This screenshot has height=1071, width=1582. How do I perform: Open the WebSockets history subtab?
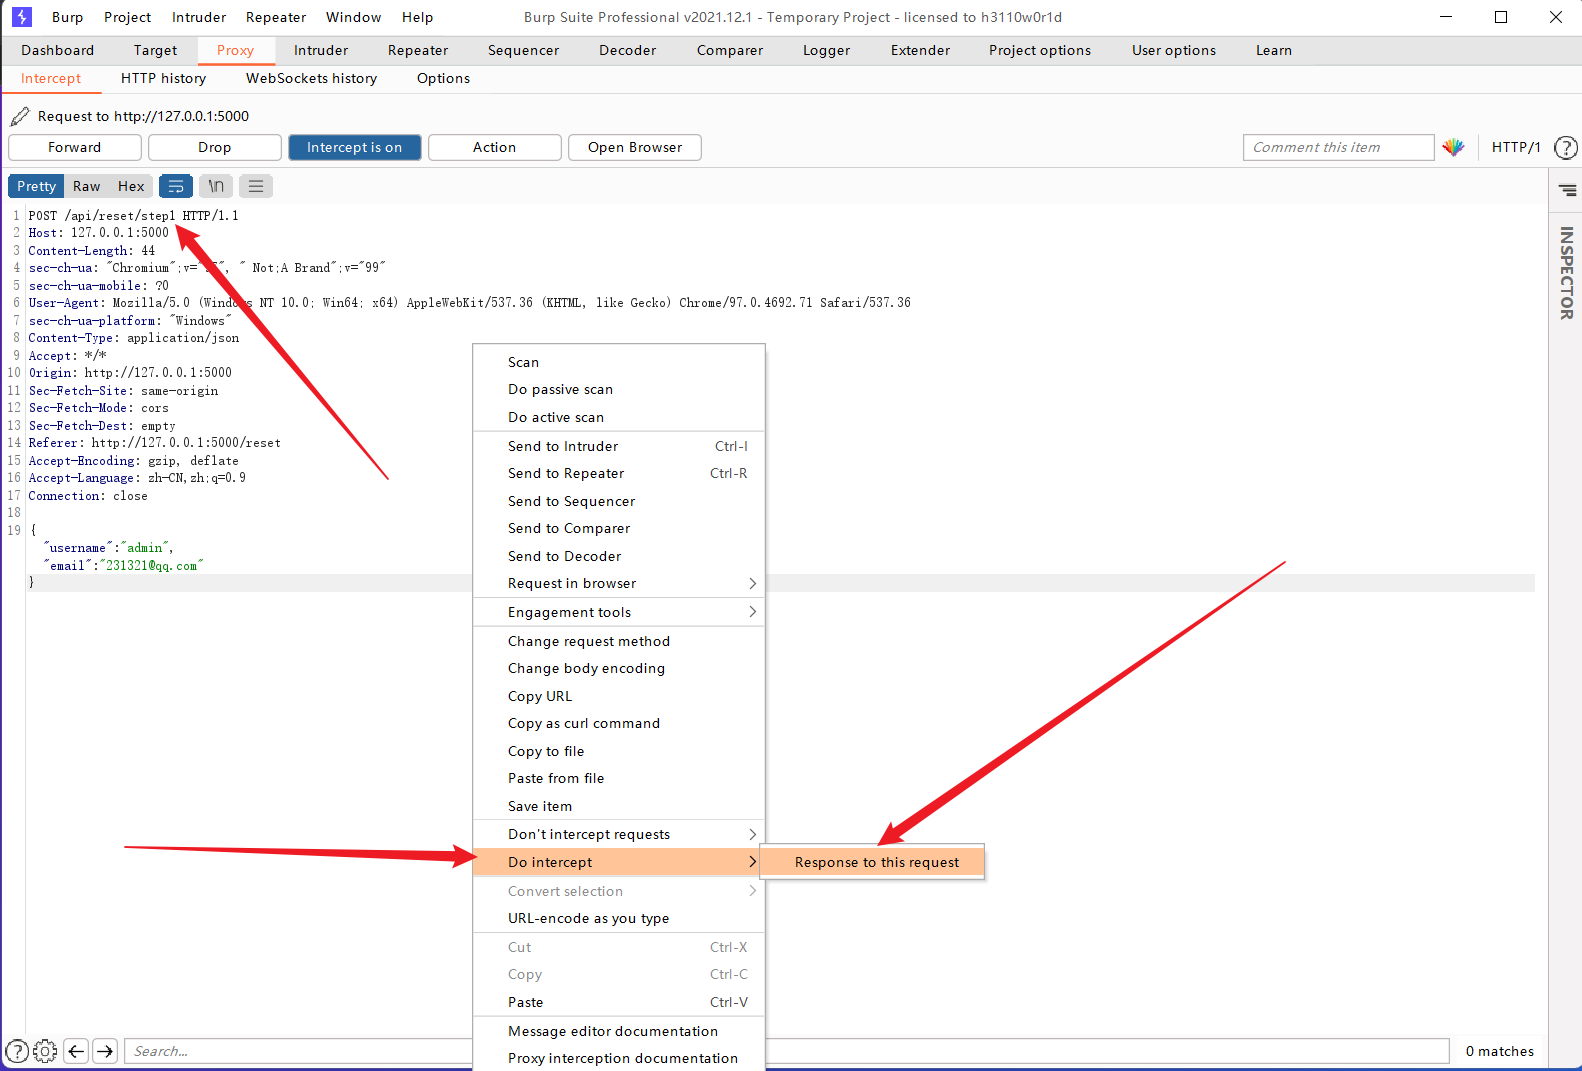pos(312,78)
